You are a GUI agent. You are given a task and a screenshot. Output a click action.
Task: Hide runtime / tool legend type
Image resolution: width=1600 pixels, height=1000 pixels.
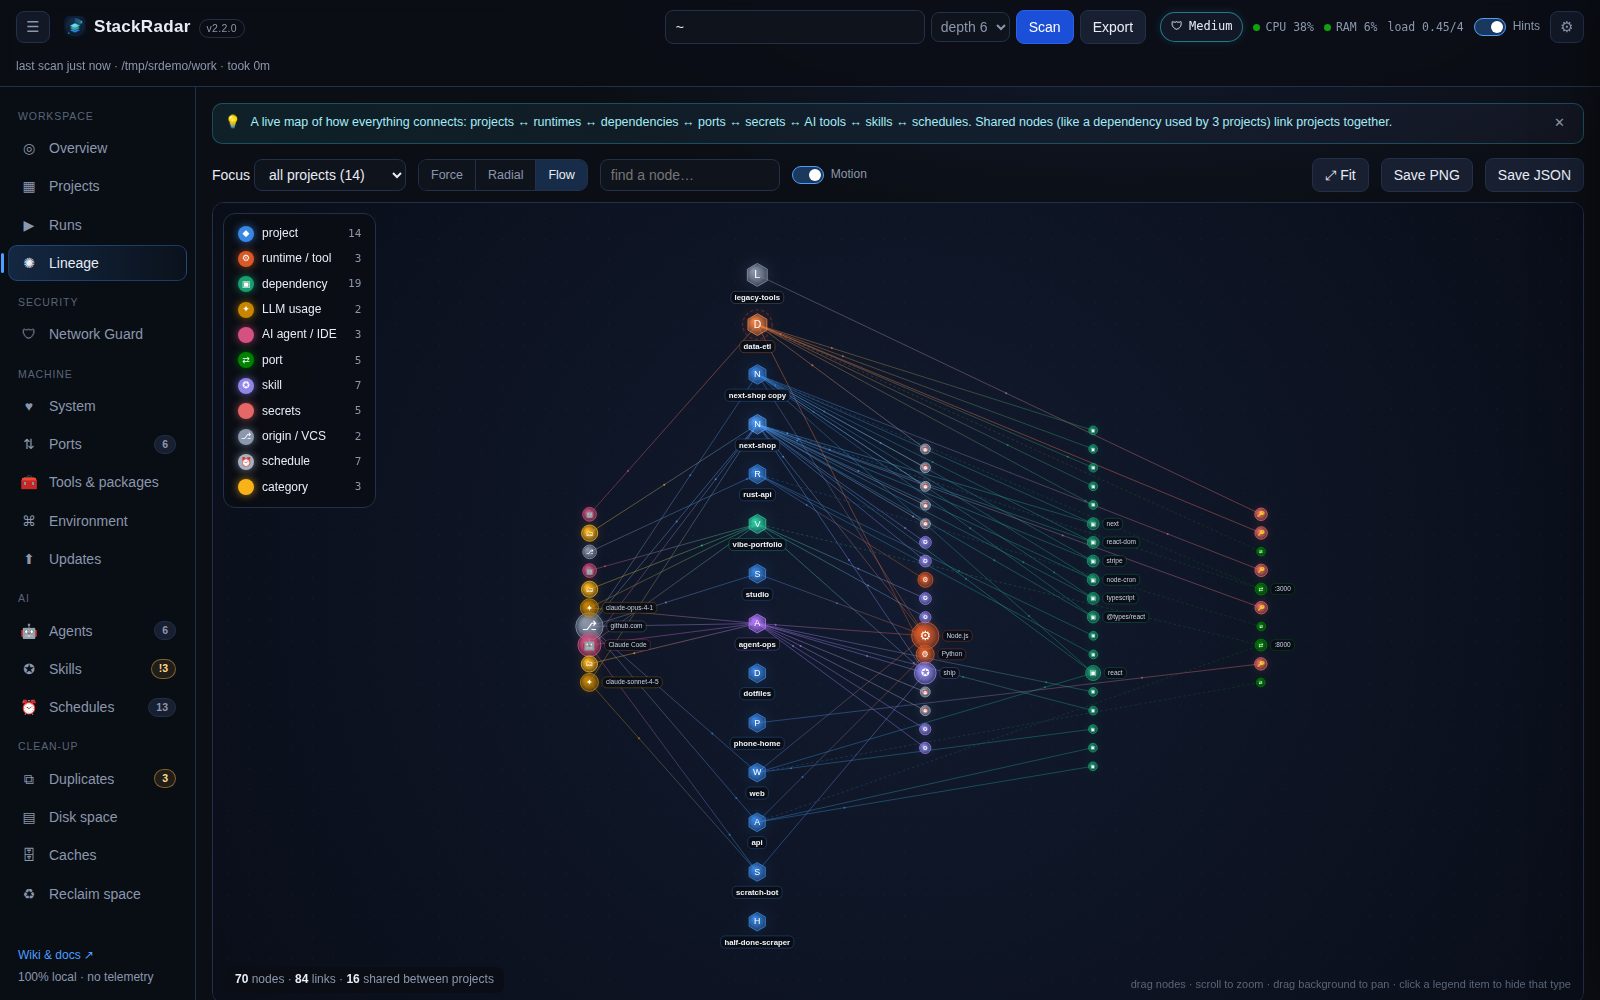(299, 258)
